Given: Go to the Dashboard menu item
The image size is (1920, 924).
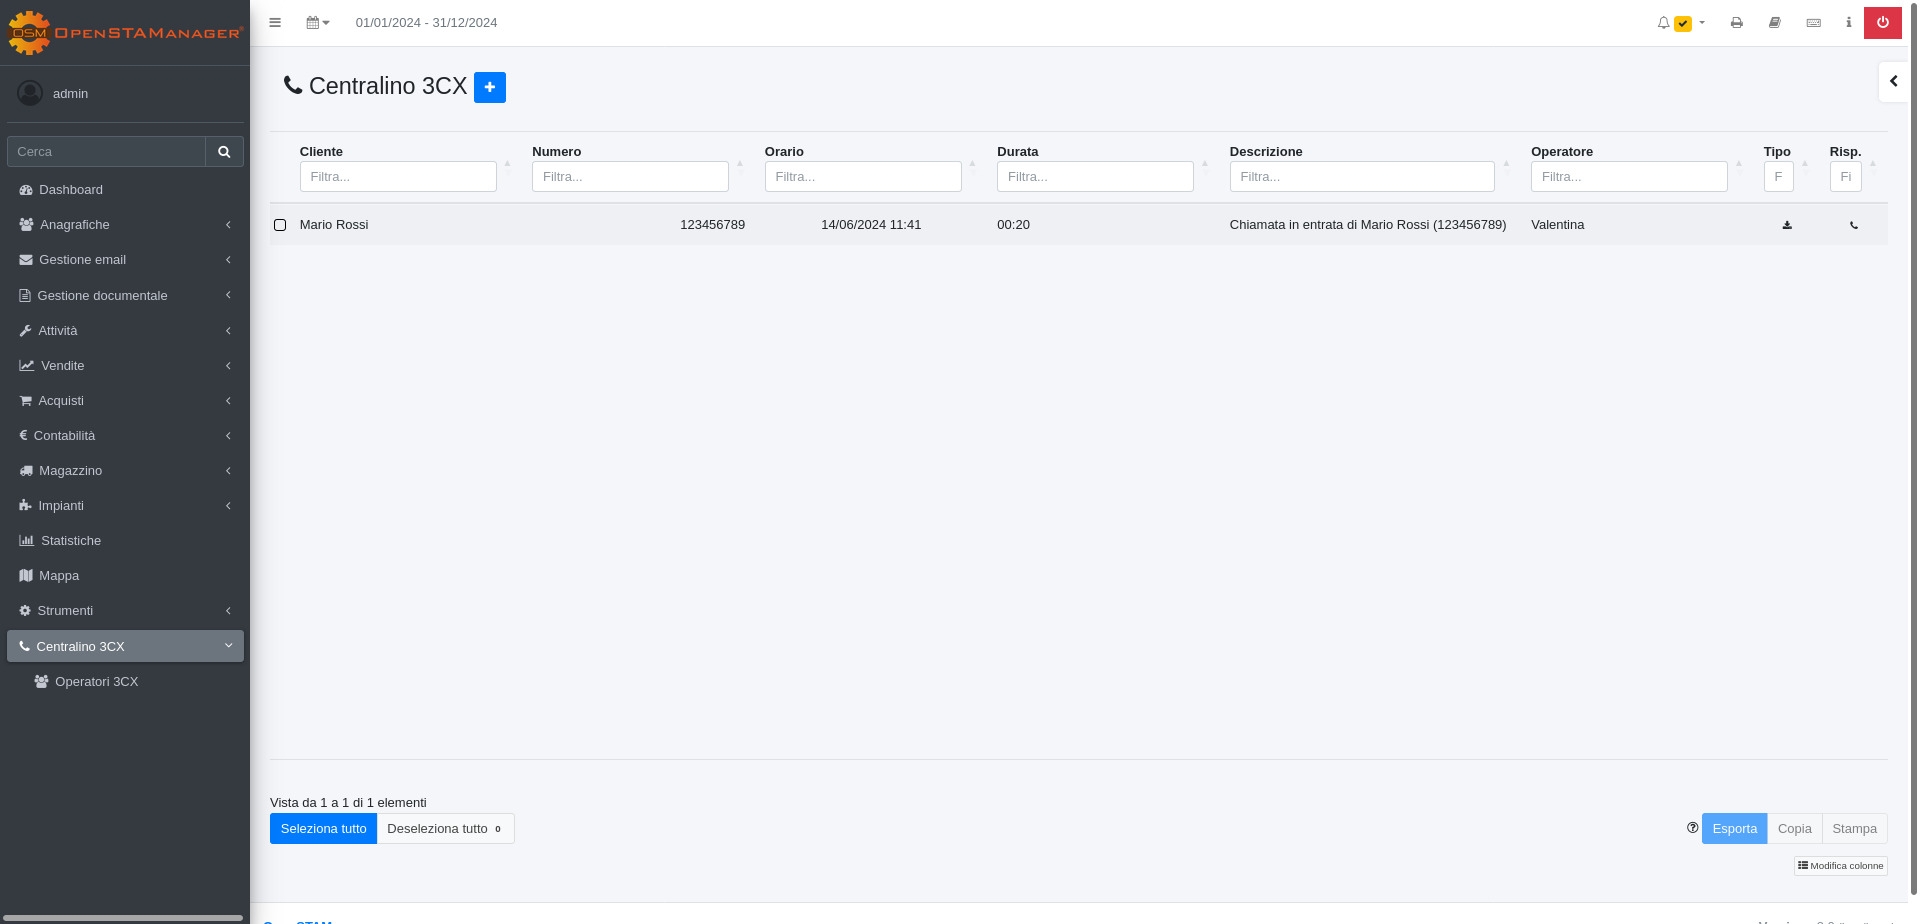Looking at the screenshot, I should 70,190.
